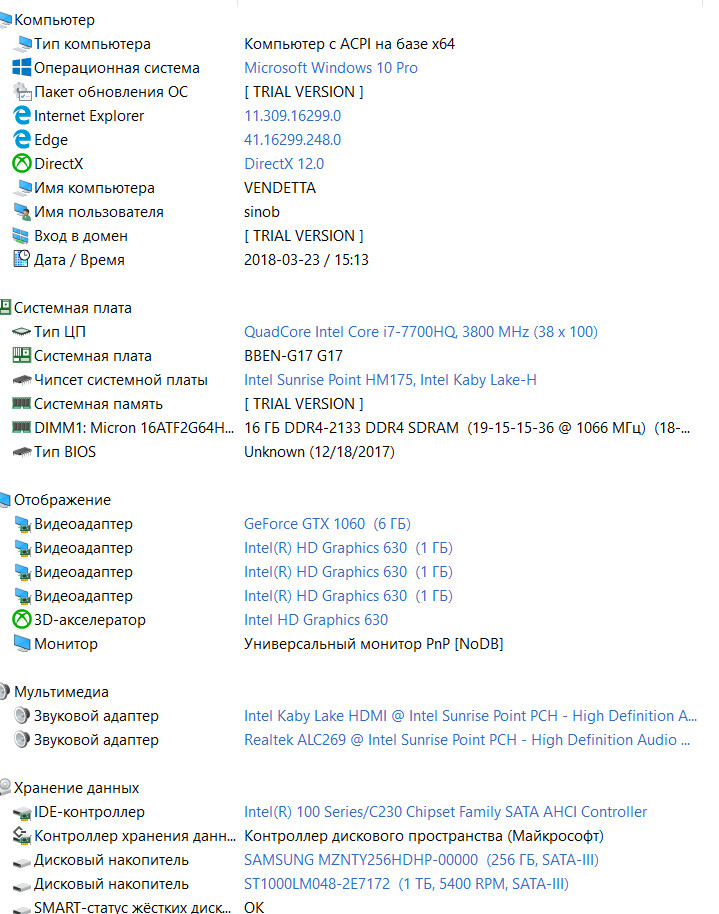The image size is (719, 914).
Task: Click the DirectX Xbox-style icon
Action: point(22,163)
